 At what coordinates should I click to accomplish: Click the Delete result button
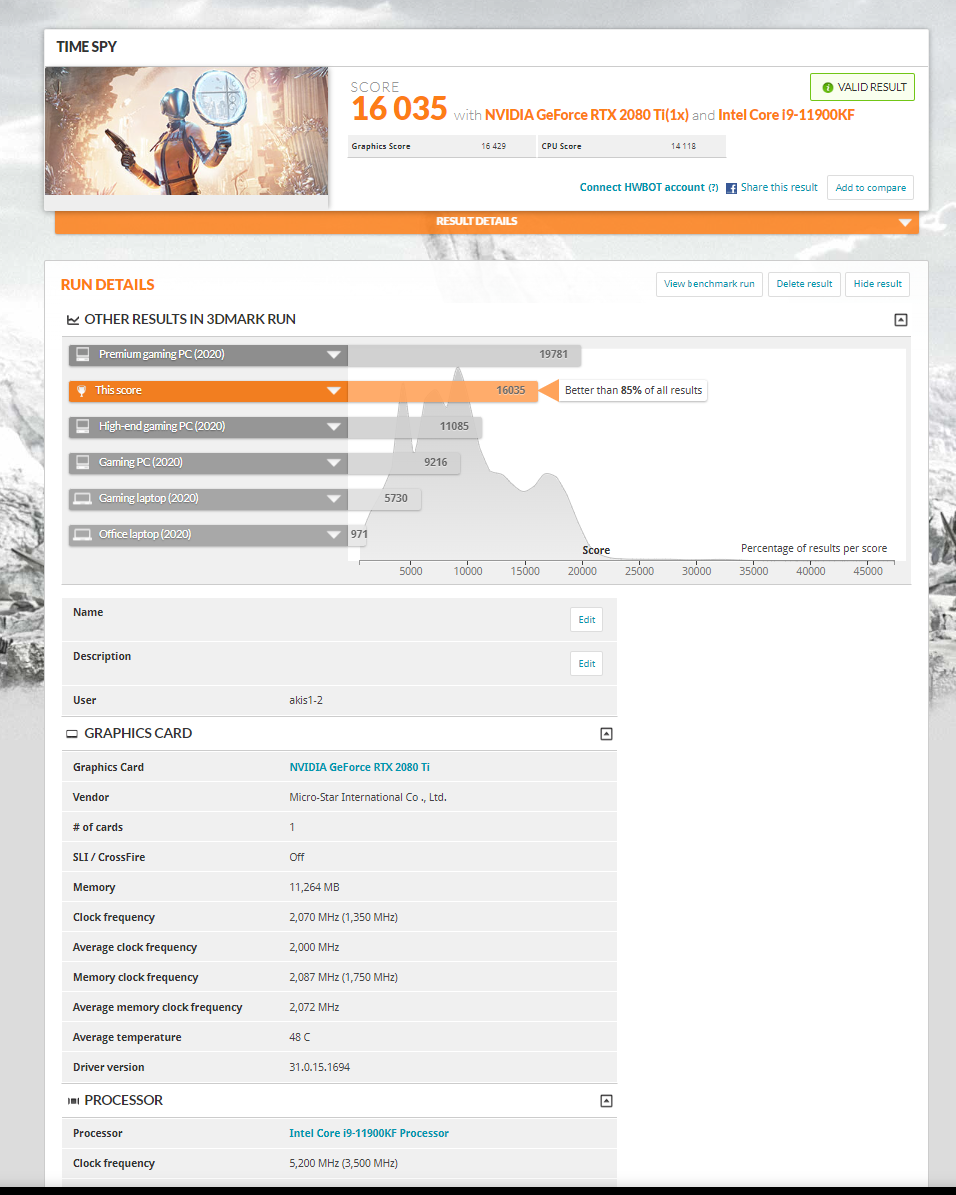pyautogui.click(x=804, y=284)
